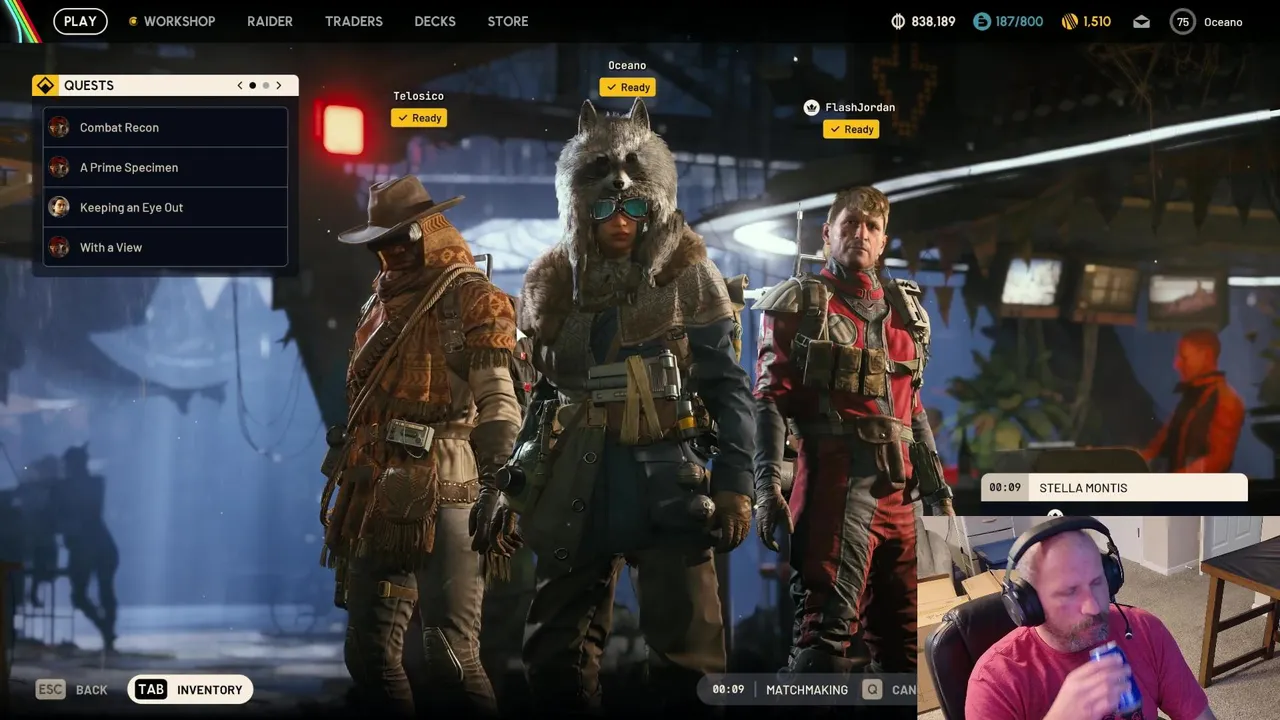Switch to the RAIDER tab
The height and width of the screenshot is (720, 1280).
(x=270, y=21)
